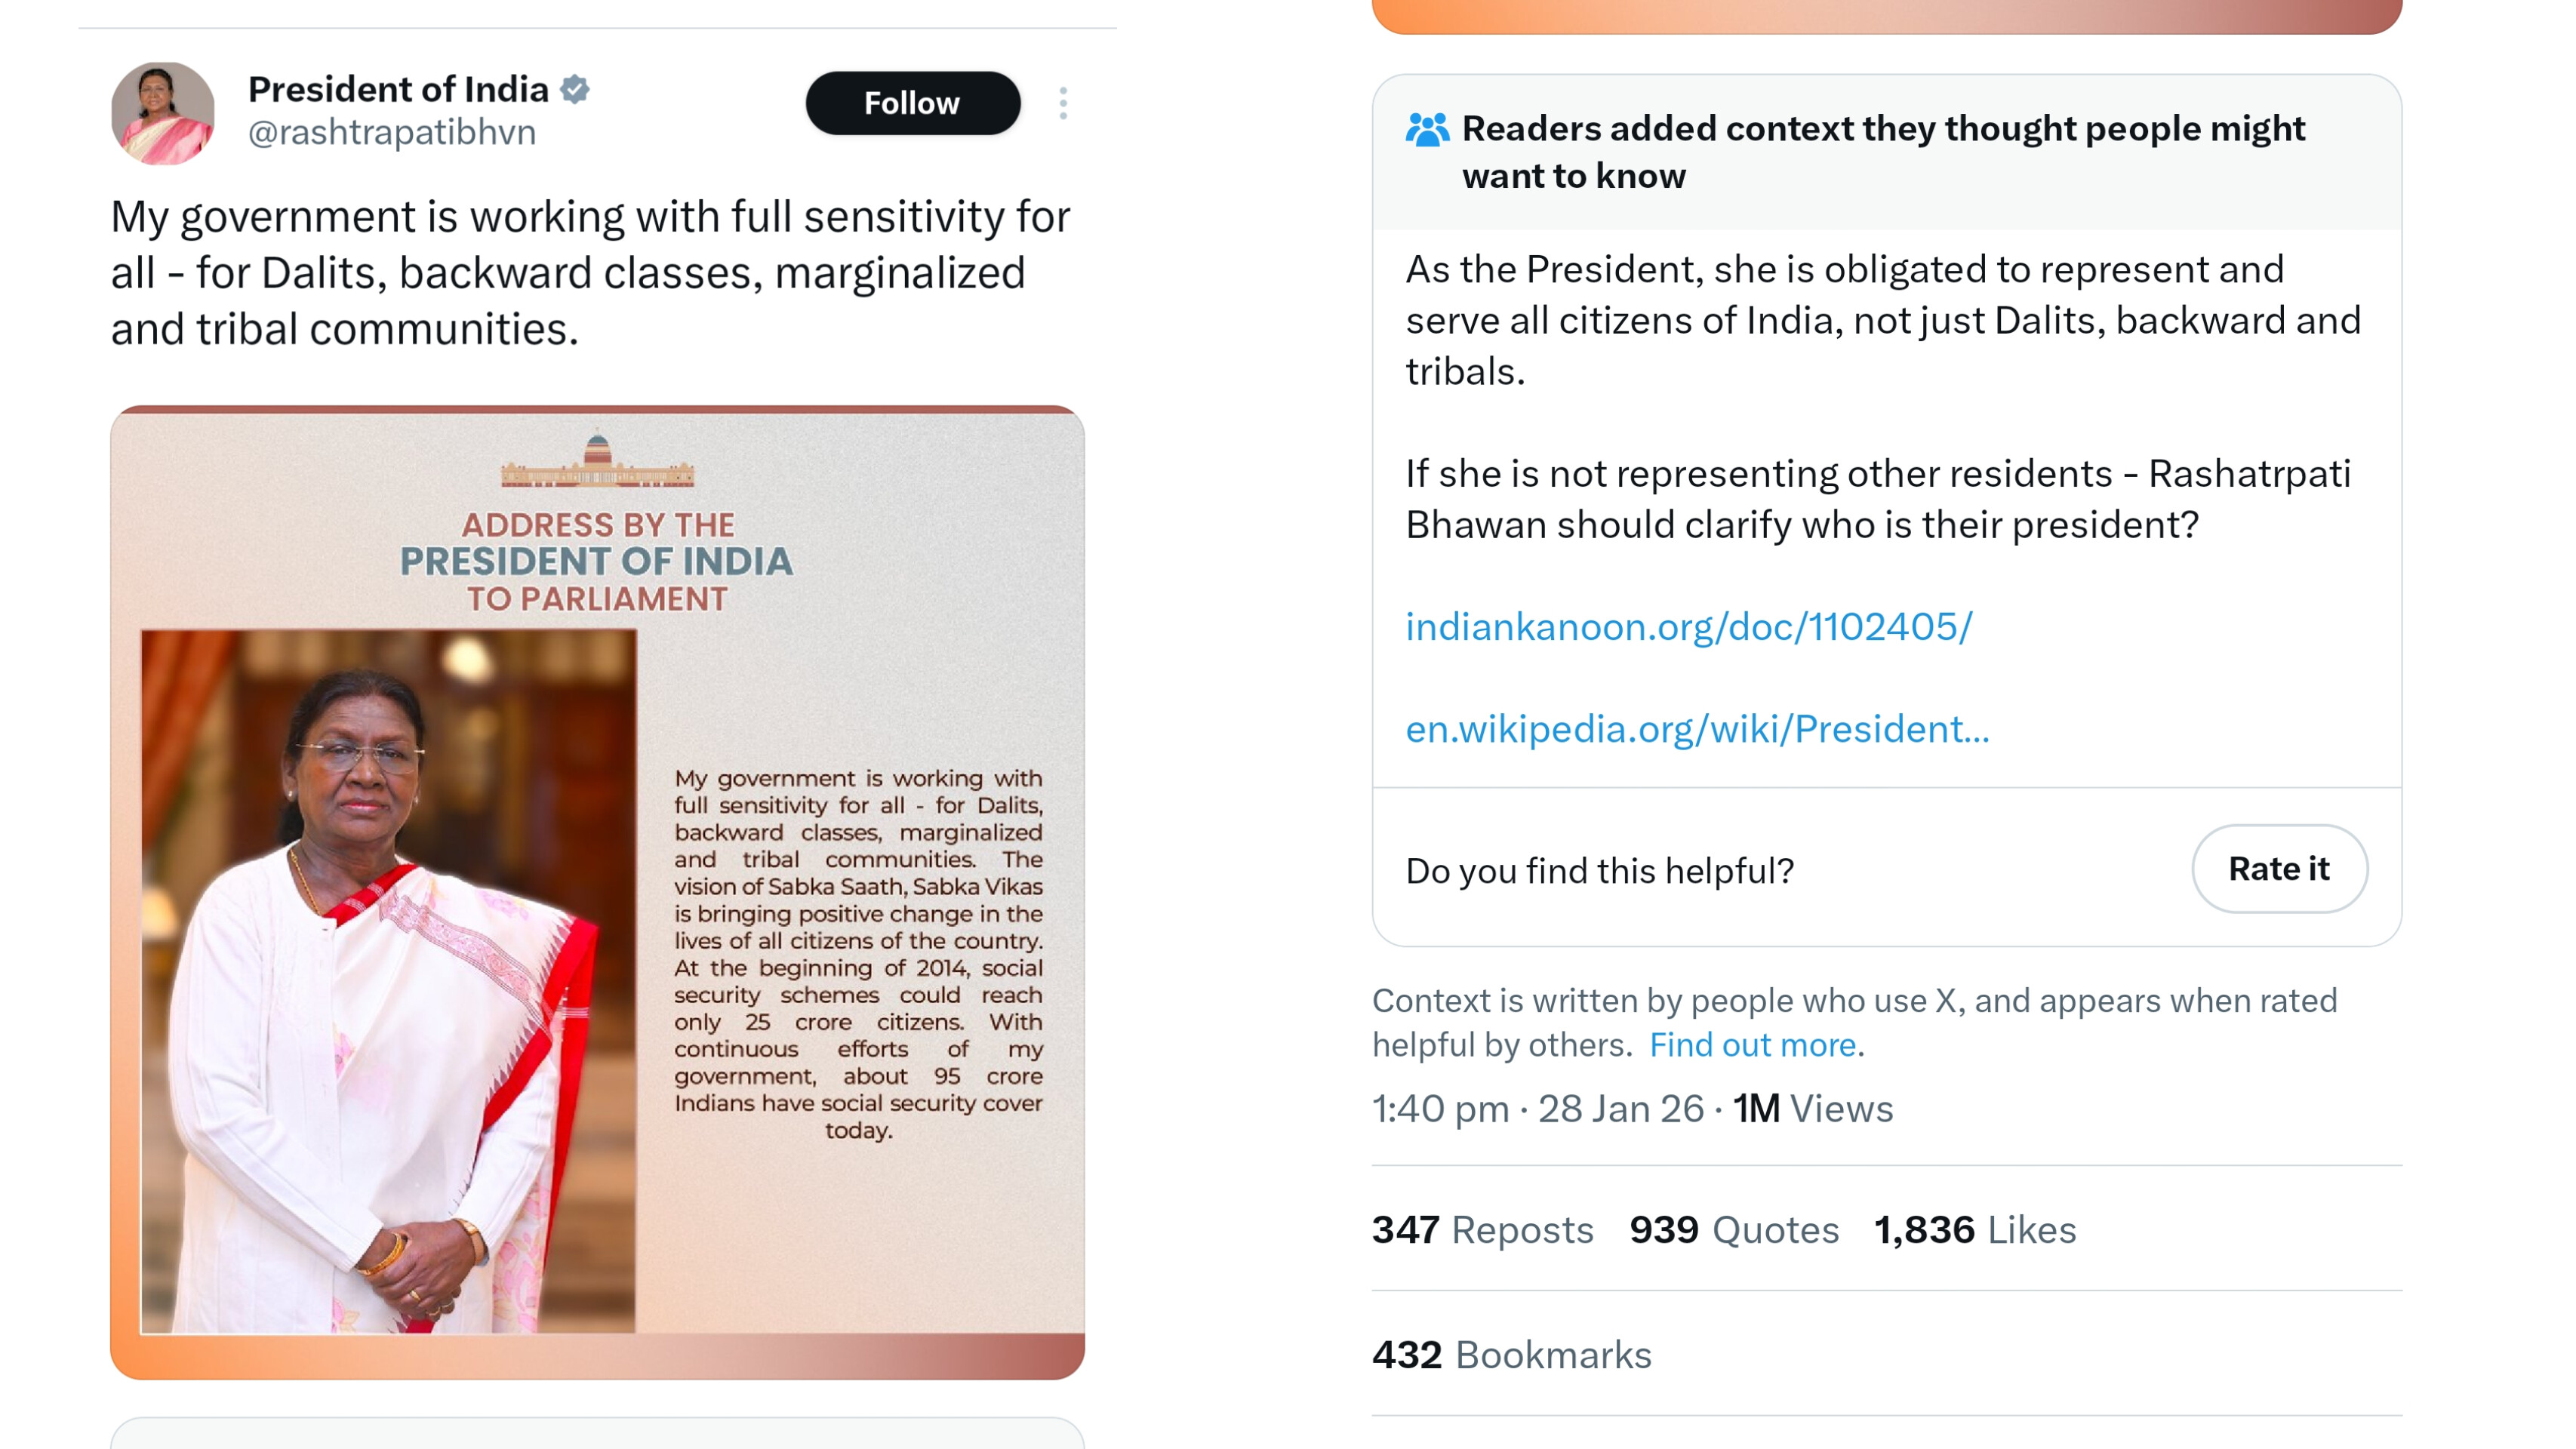Click the President of India display name
Screen dimensions: 2576x1449
tap(398, 90)
